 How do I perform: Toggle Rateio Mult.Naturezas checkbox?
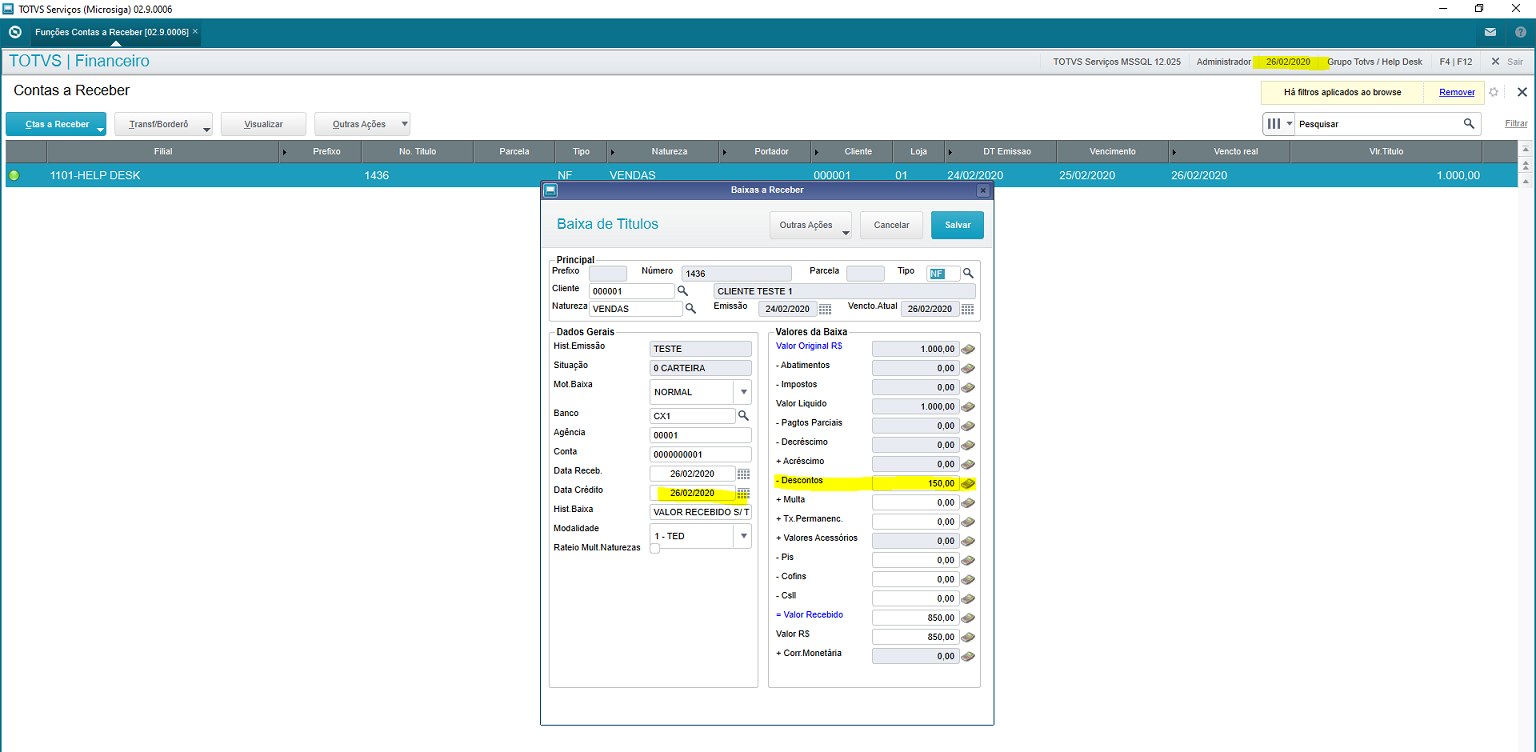tap(654, 548)
